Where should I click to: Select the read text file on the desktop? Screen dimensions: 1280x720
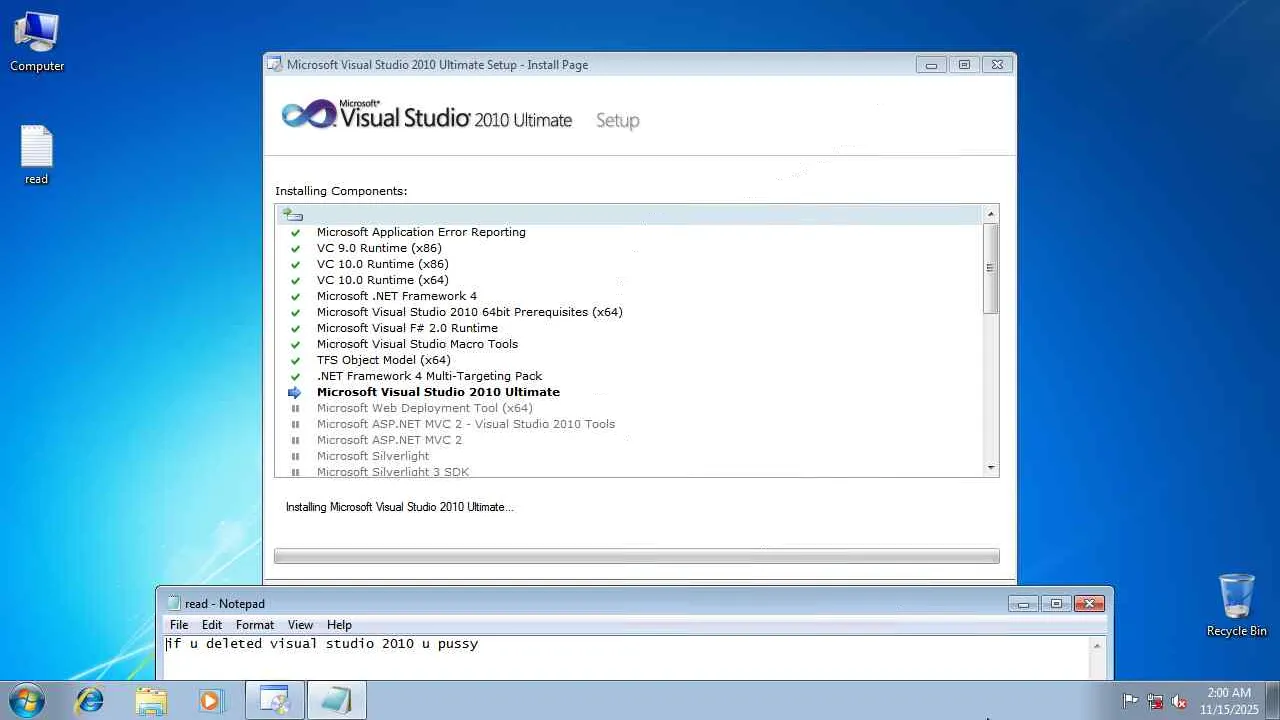[37, 155]
